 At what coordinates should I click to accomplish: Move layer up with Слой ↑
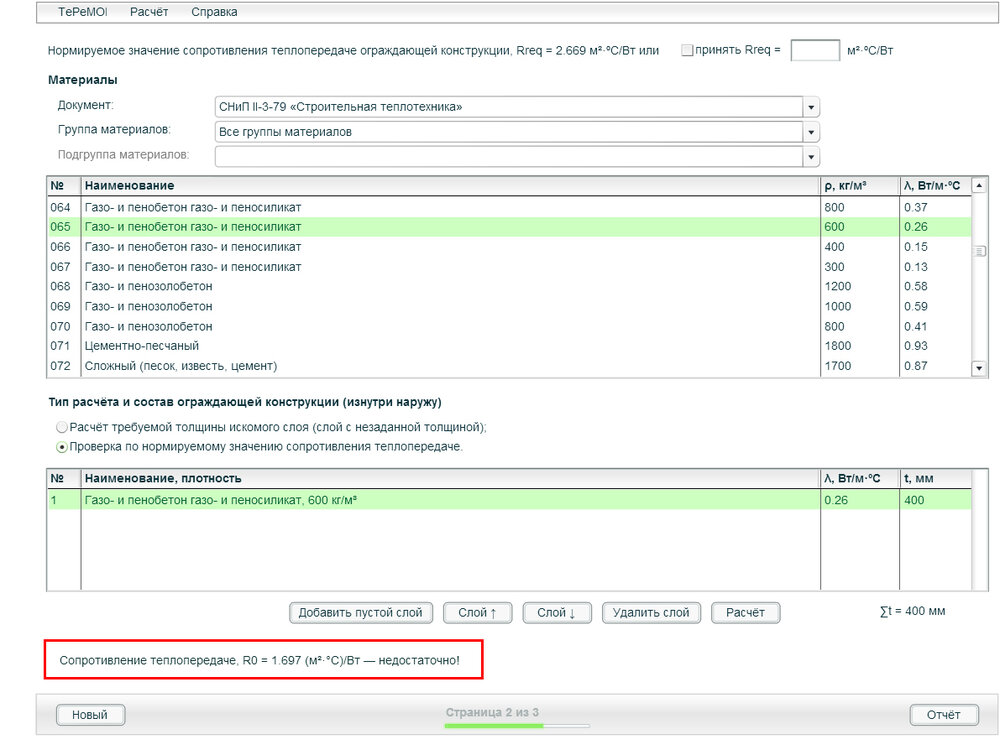click(x=477, y=613)
